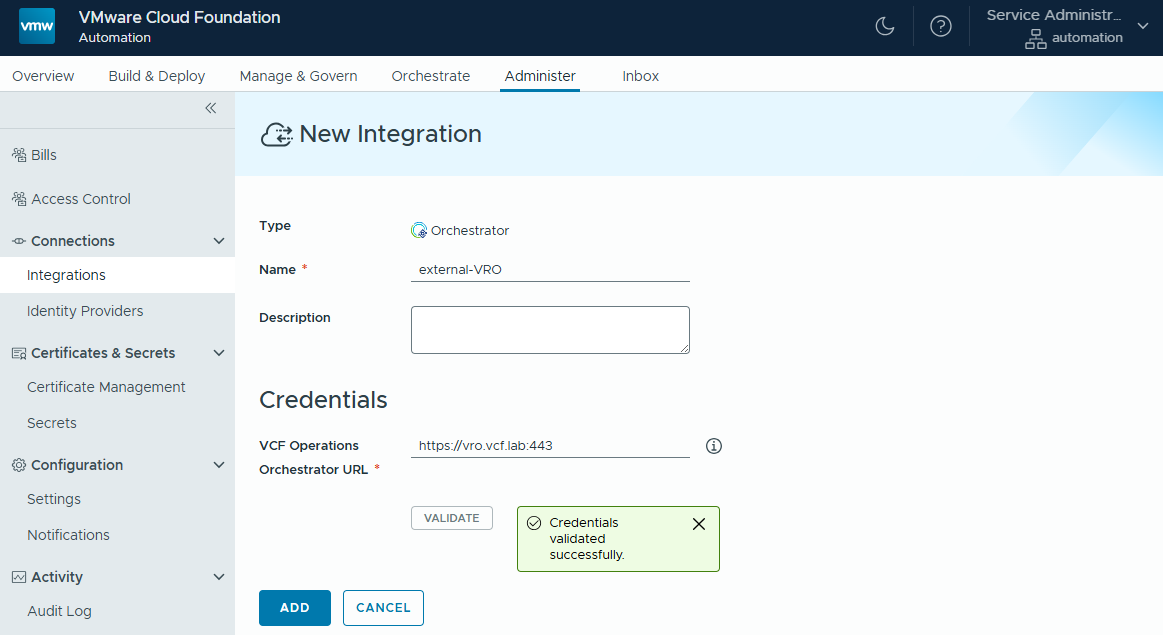
Task: Click the Name input field
Action: coord(550,270)
